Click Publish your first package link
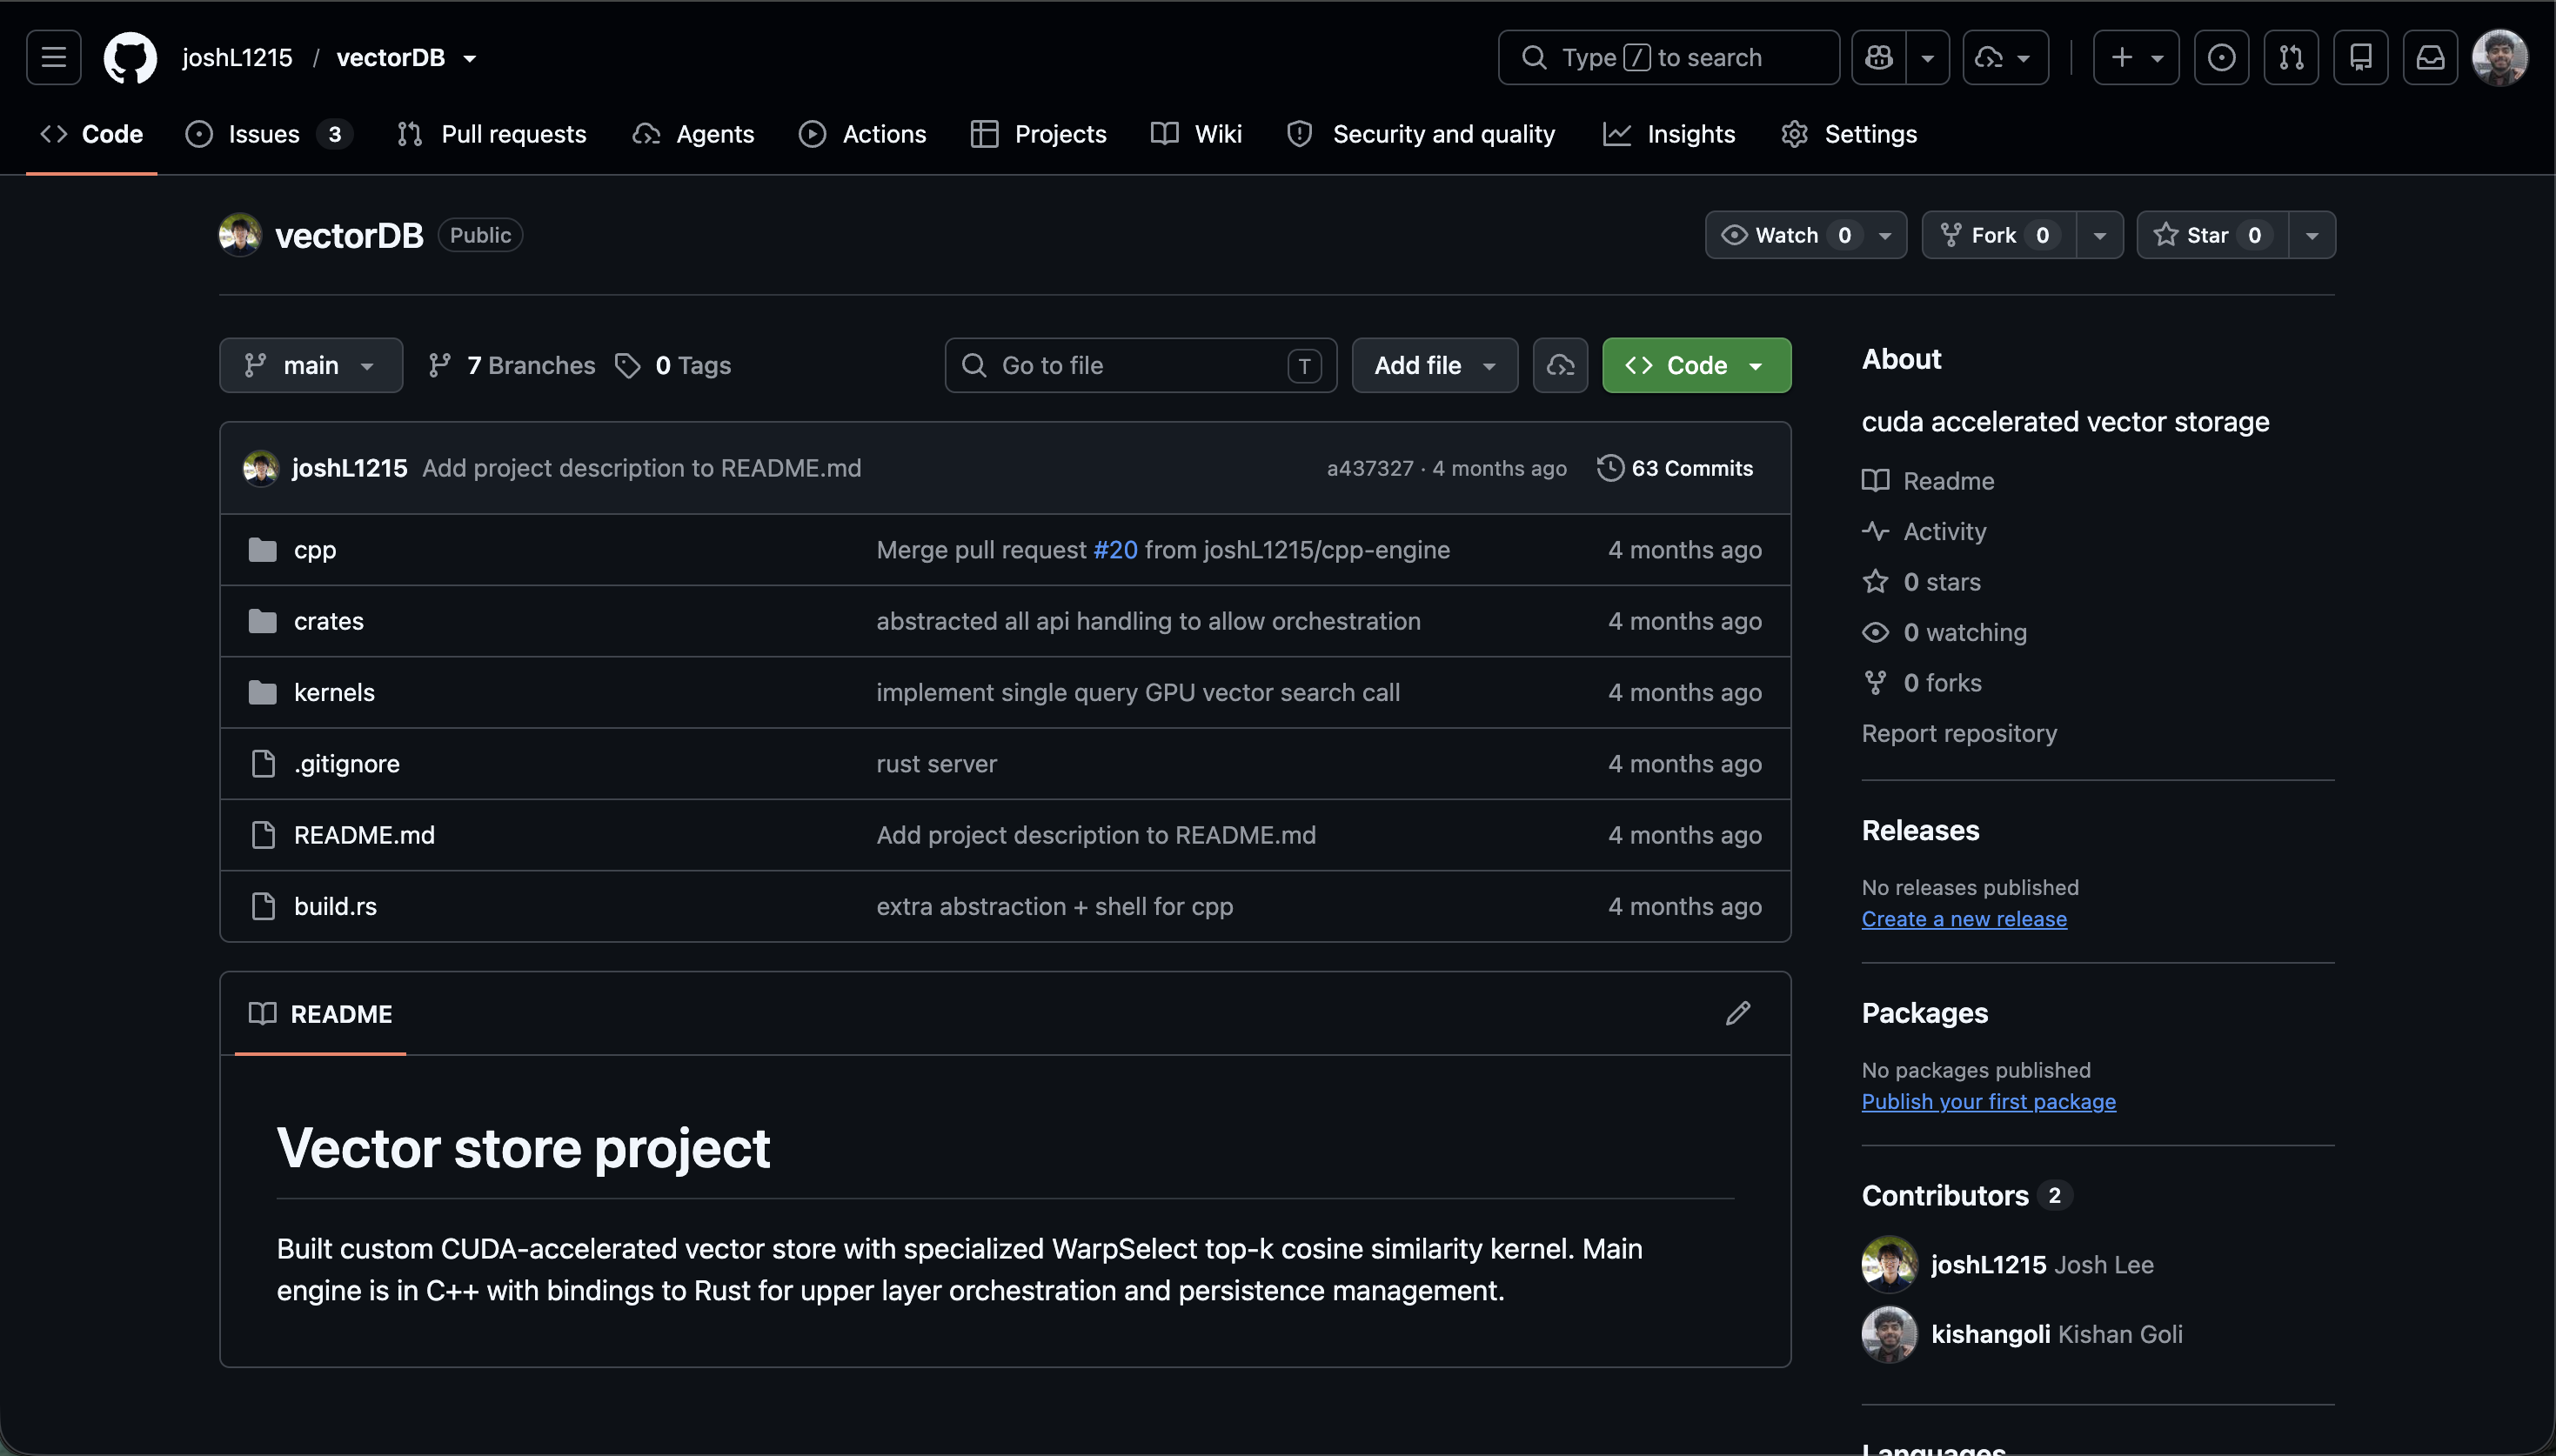 pyautogui.click(x=1988, y=1101)
